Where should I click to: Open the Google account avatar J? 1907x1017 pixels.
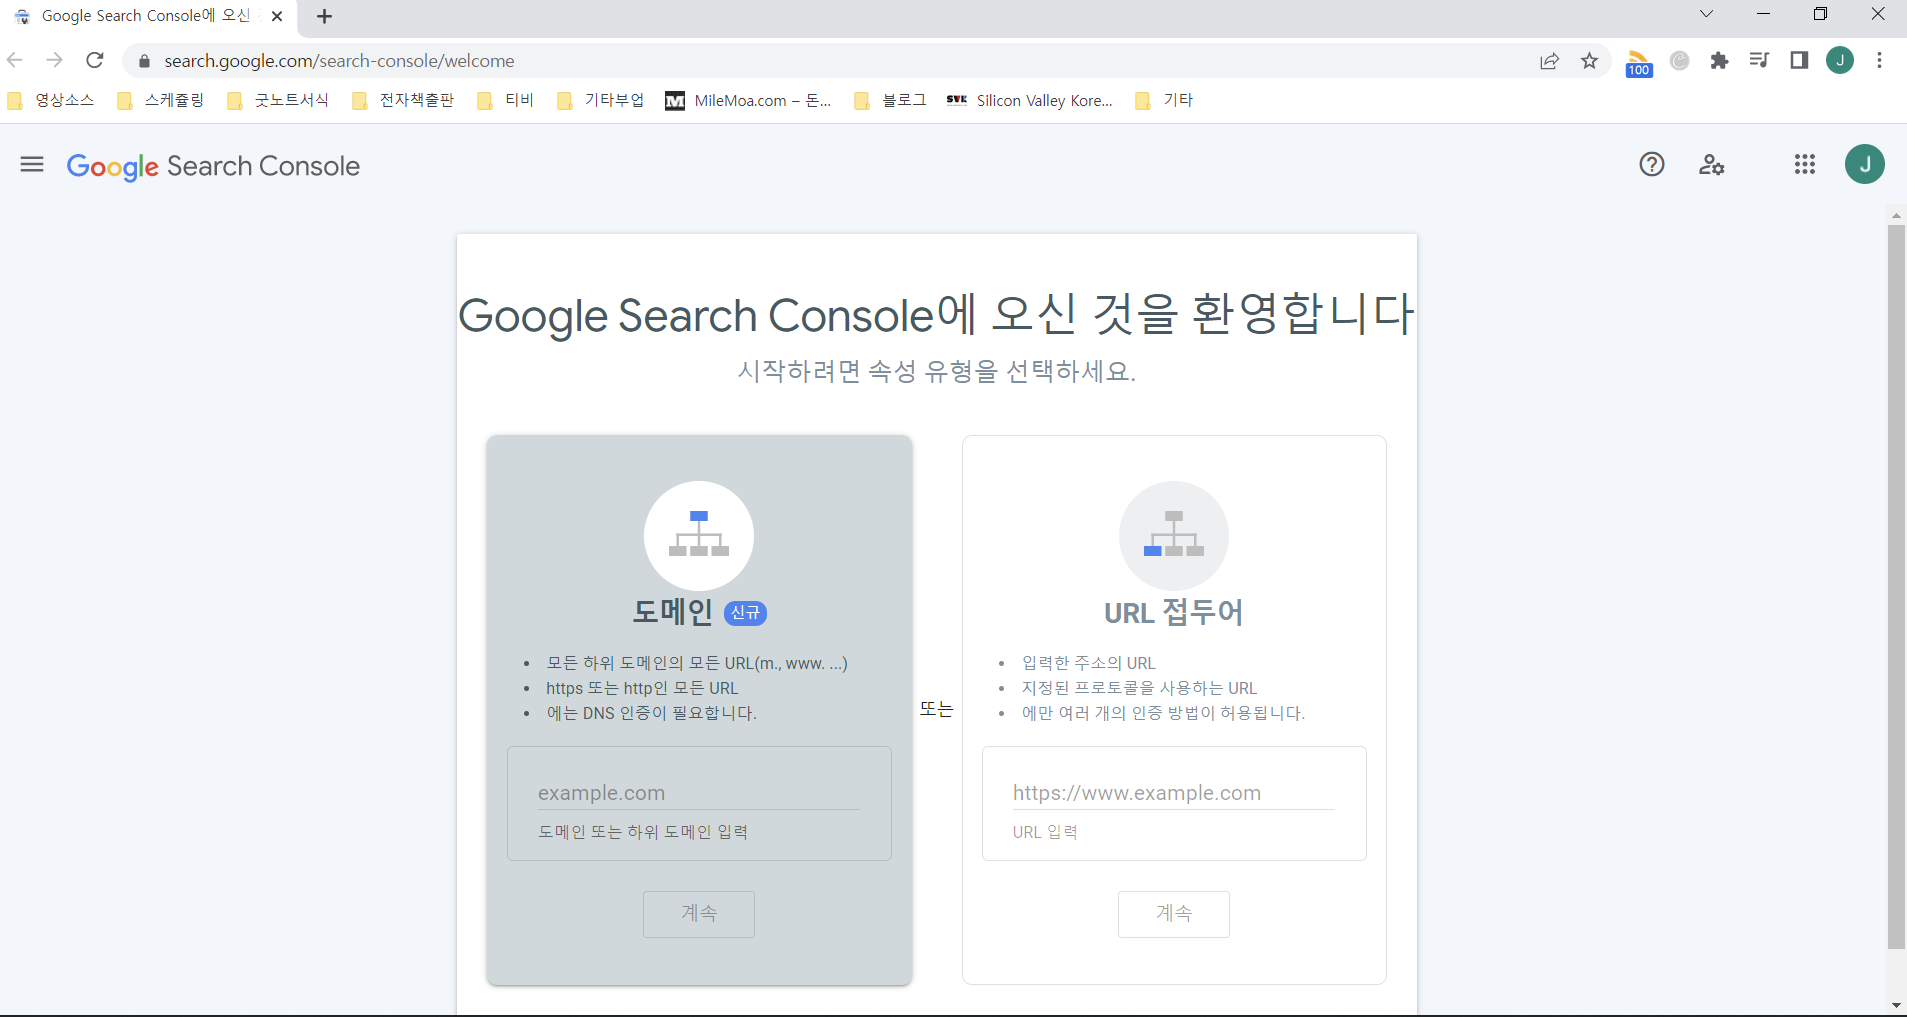click(1865, 164)
